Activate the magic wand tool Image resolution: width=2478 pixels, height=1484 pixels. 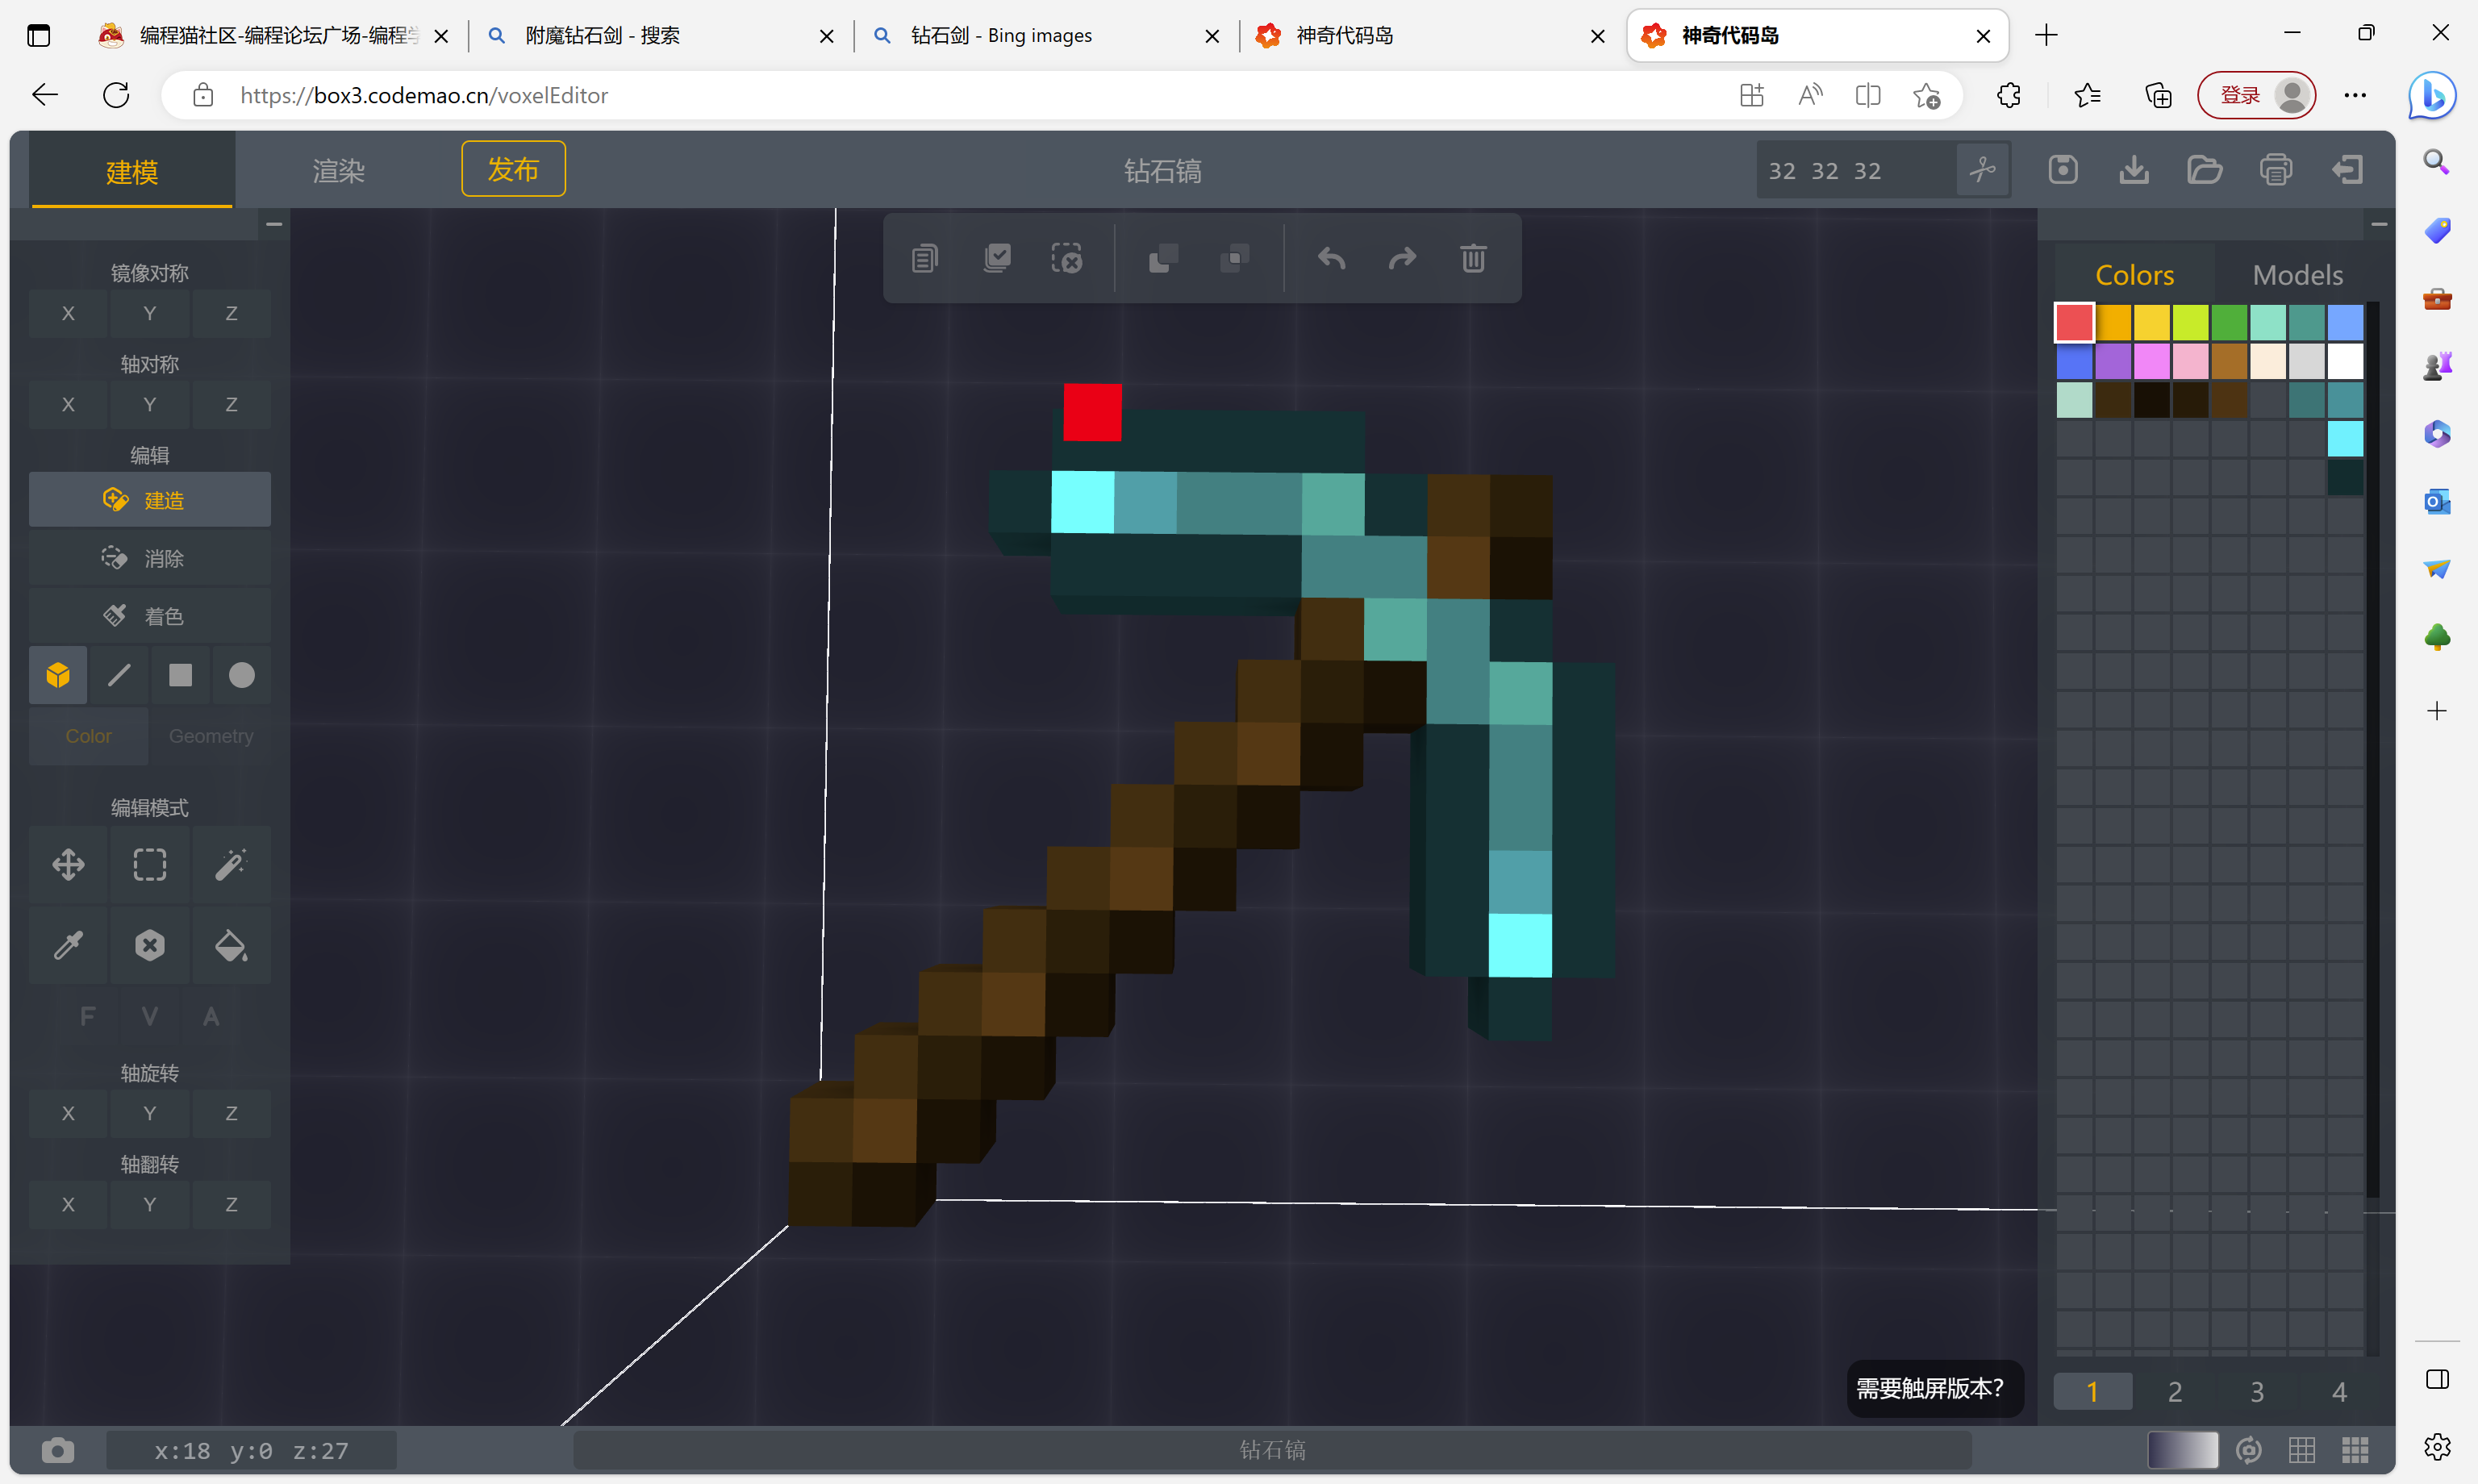click(231, 865)
